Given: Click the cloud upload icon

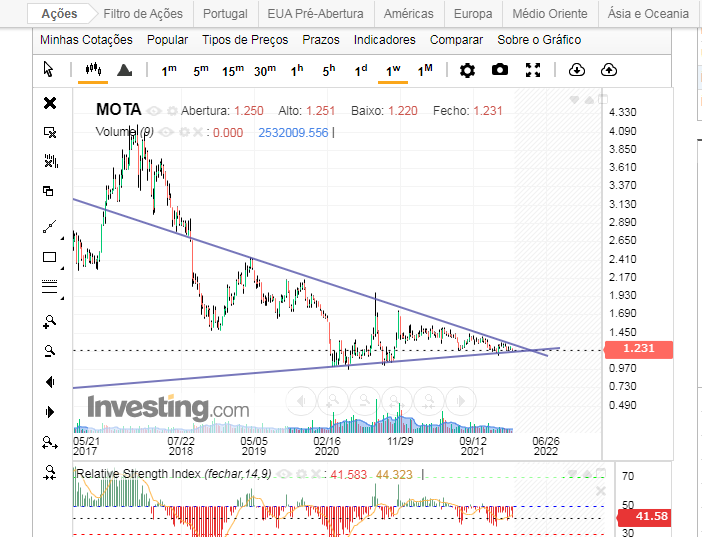Looking at the screenshot, I should tap(609, 70).
